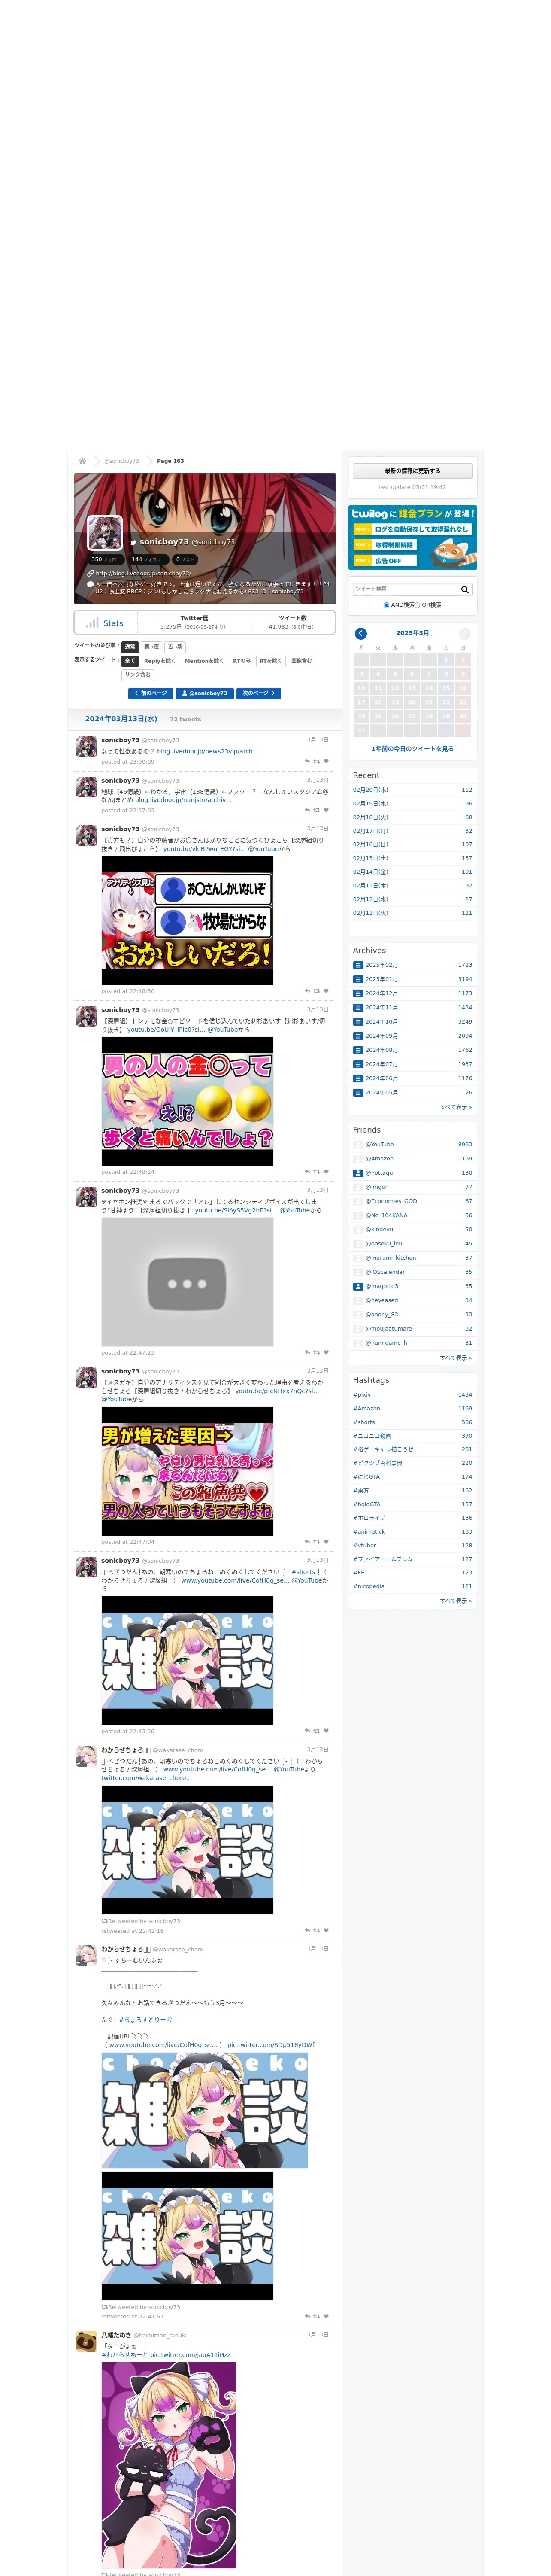This screenshot has width=551, height=2576.
Task: Click the 2024年06月 archive list icon
Action: pos(358,1078)
